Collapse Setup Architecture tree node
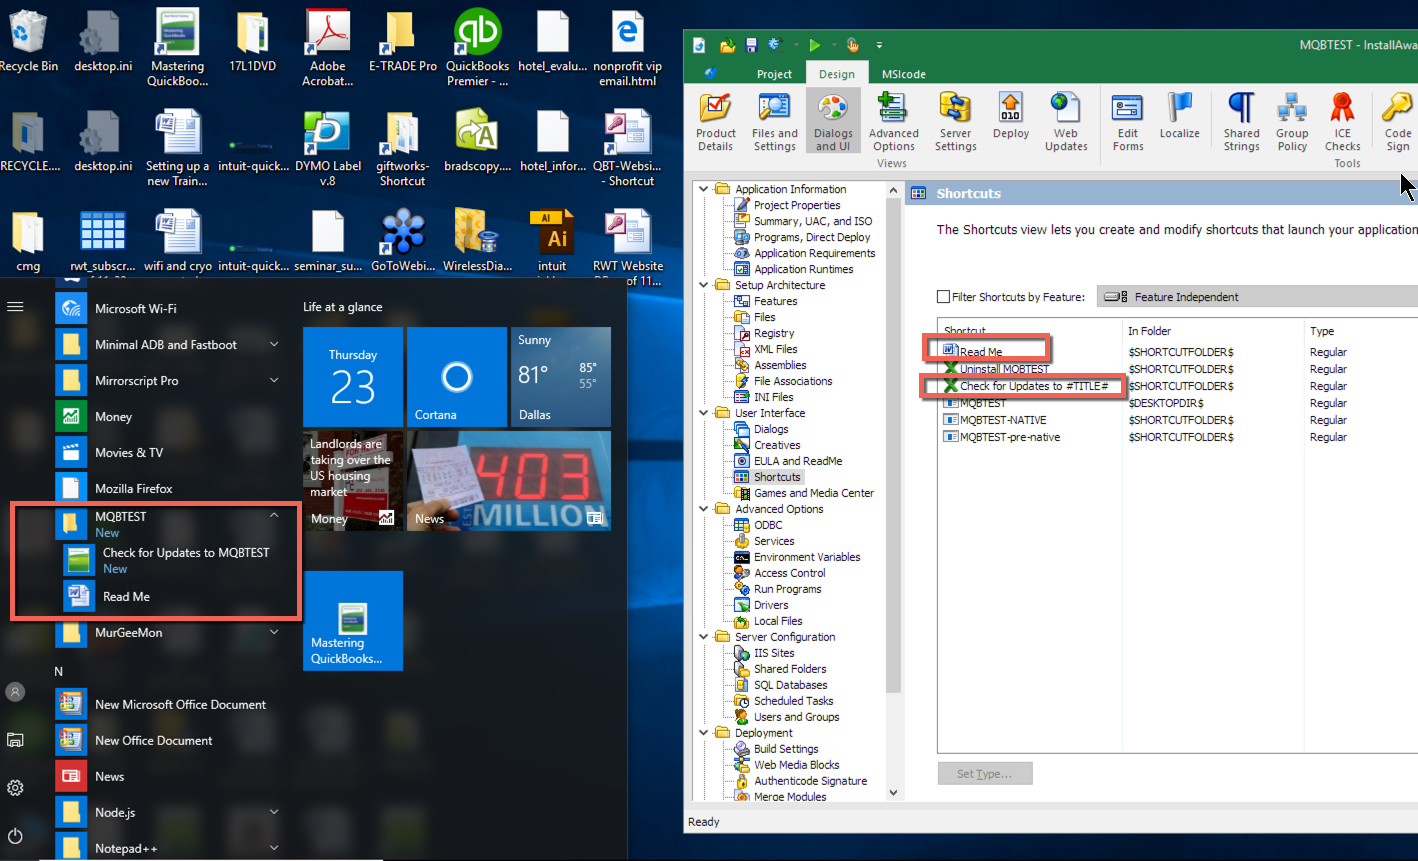The height and width of the screenshot is (861, 1418). (704, 285)
